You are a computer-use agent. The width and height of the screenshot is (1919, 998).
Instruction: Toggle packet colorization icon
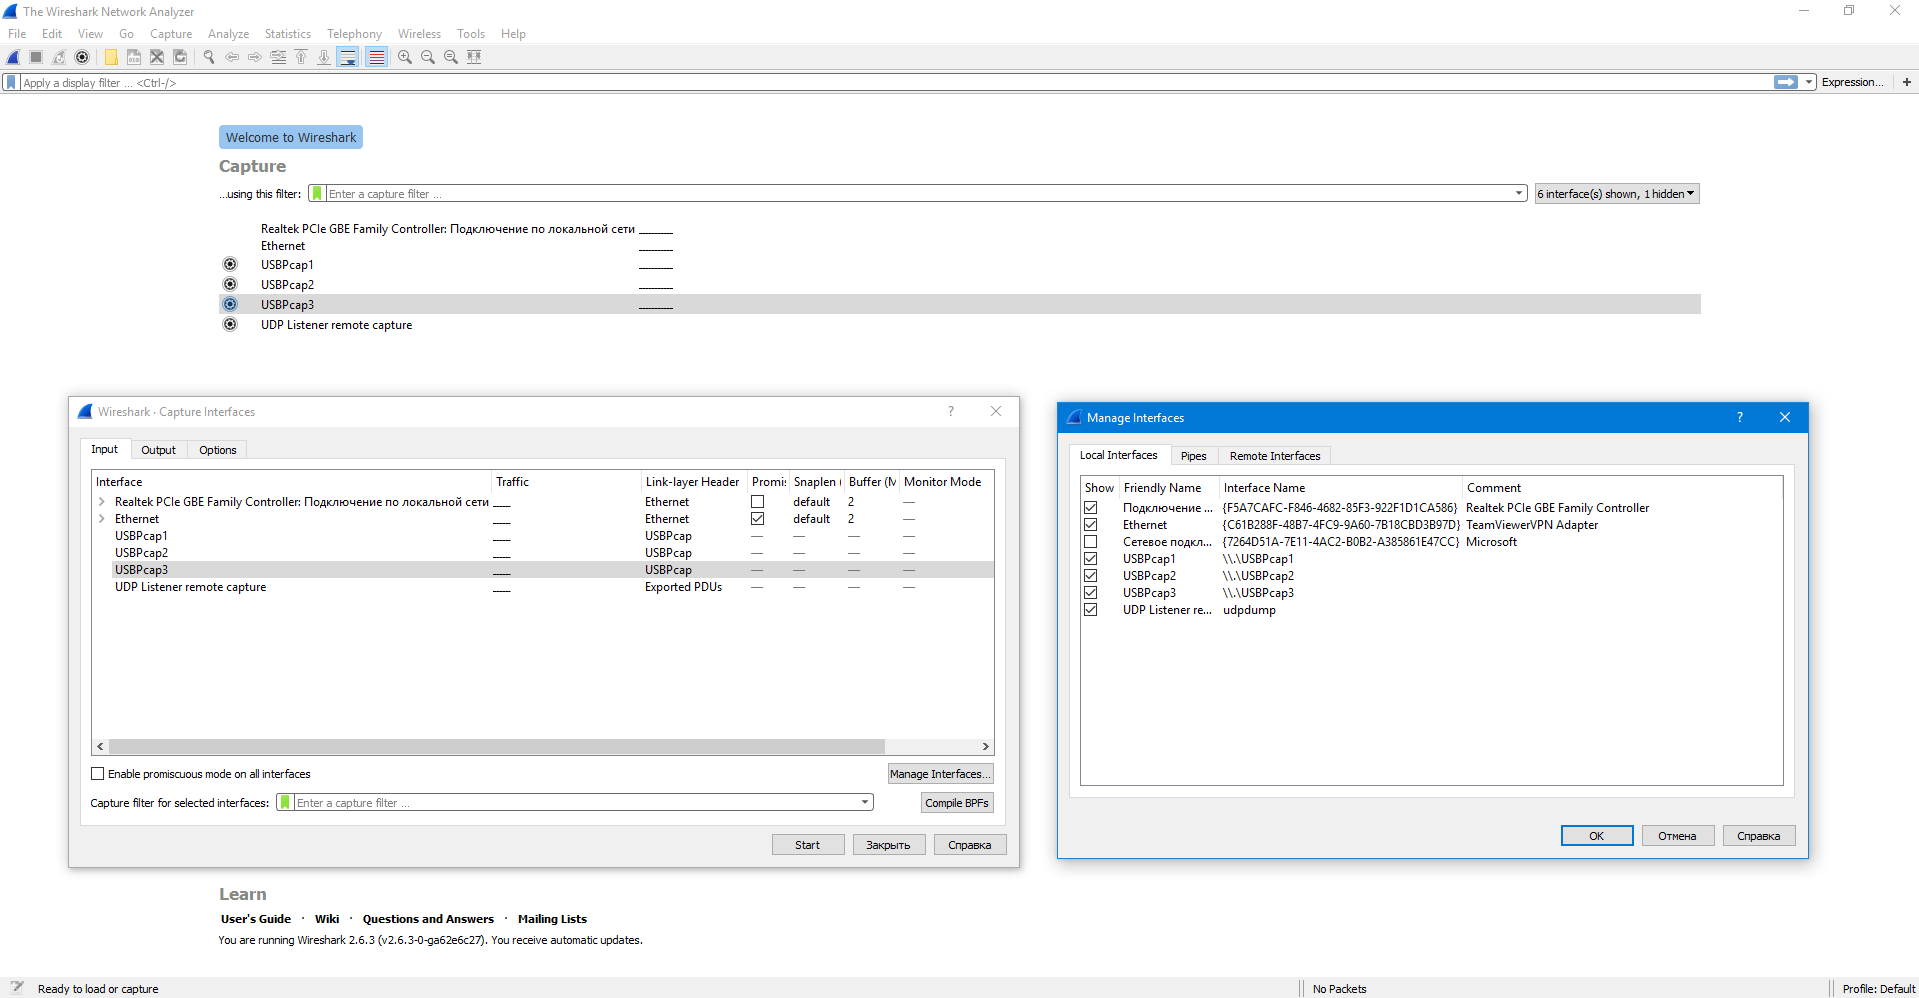pos(376,57)
